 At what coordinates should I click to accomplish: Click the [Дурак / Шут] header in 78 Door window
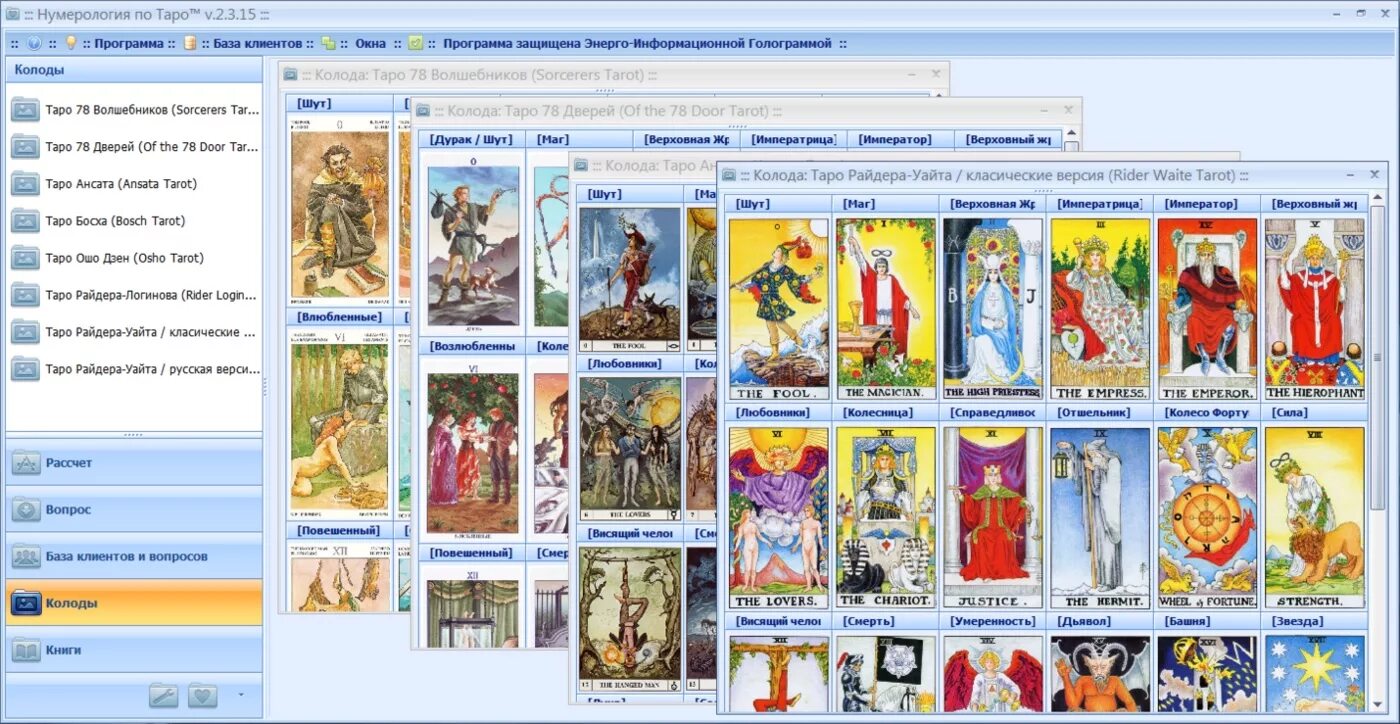pyautogui.click(x=471, y=139)
